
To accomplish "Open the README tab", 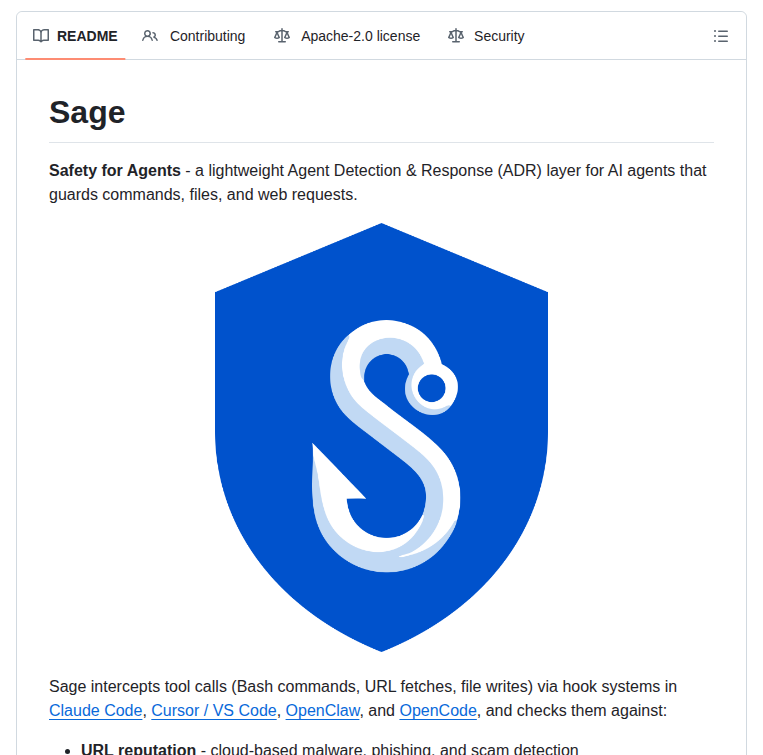I will click(75, 36).
